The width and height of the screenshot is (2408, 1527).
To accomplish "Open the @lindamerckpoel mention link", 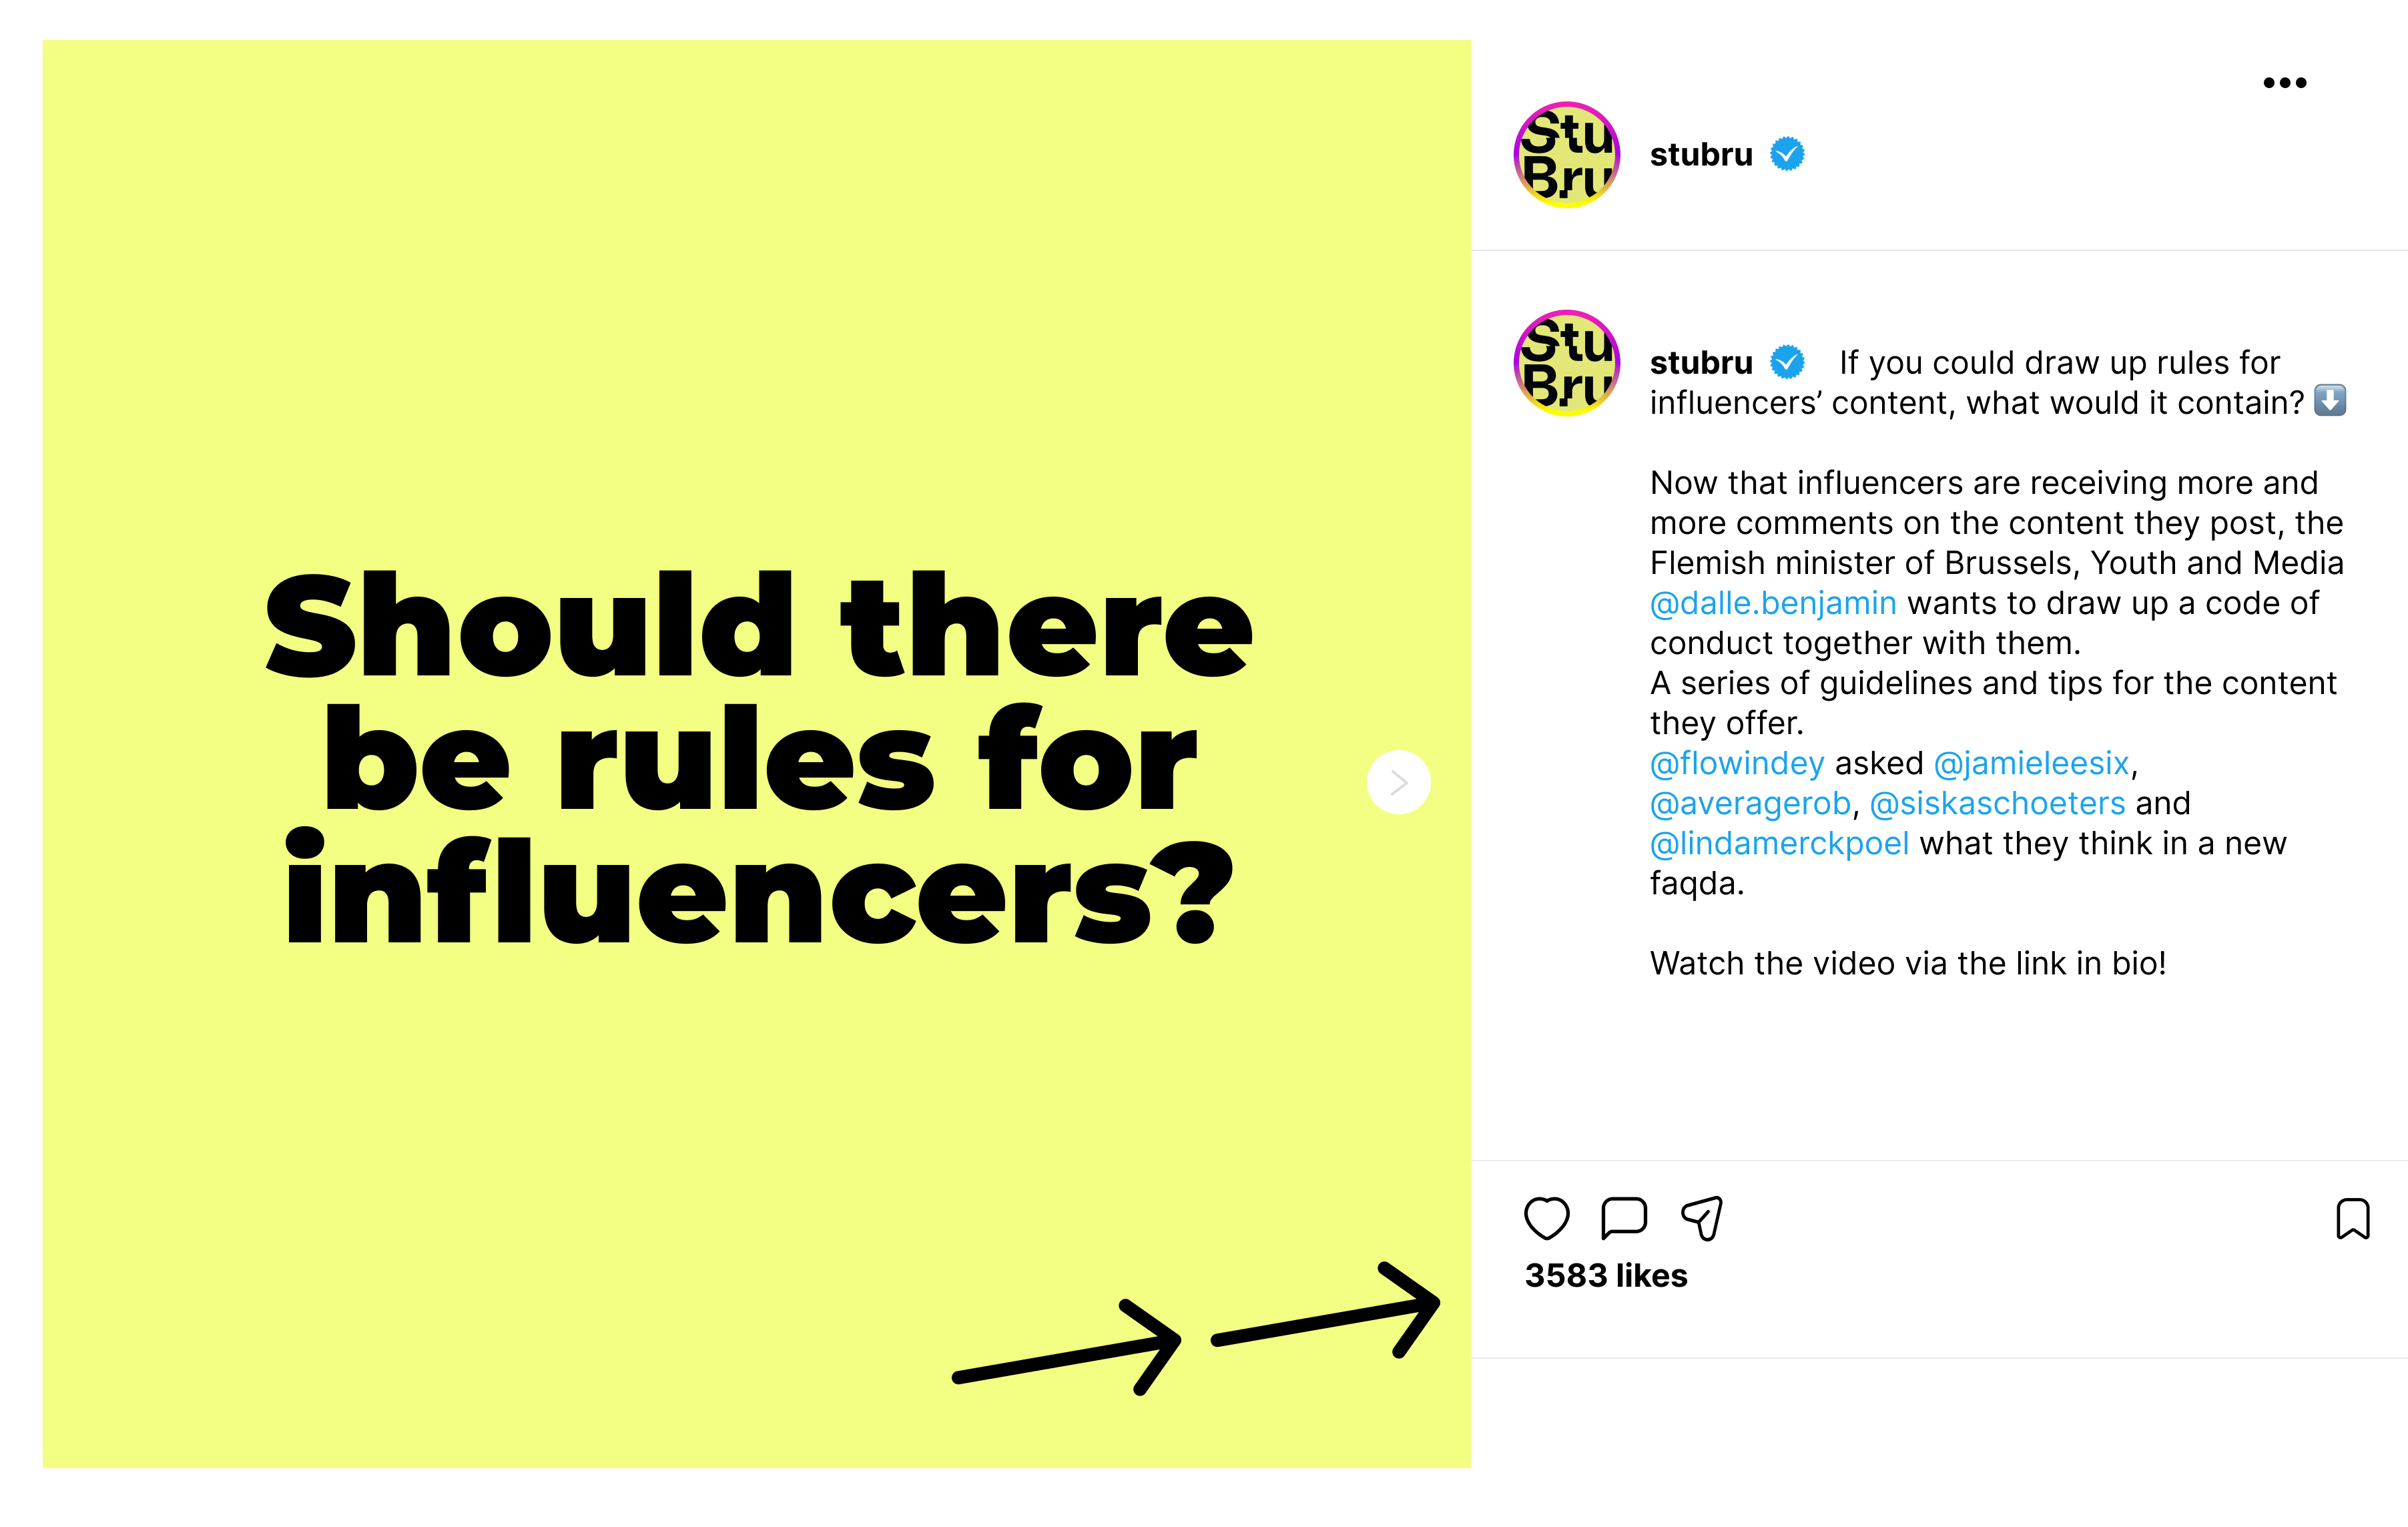I will click(1779, 843).
